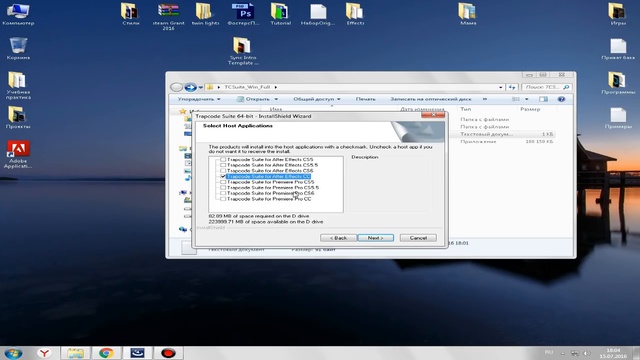Viewport: 640px width, 360px height.
Task: Uncheck Trapcode Suite for After Effects CC
Action: [223, 176]
